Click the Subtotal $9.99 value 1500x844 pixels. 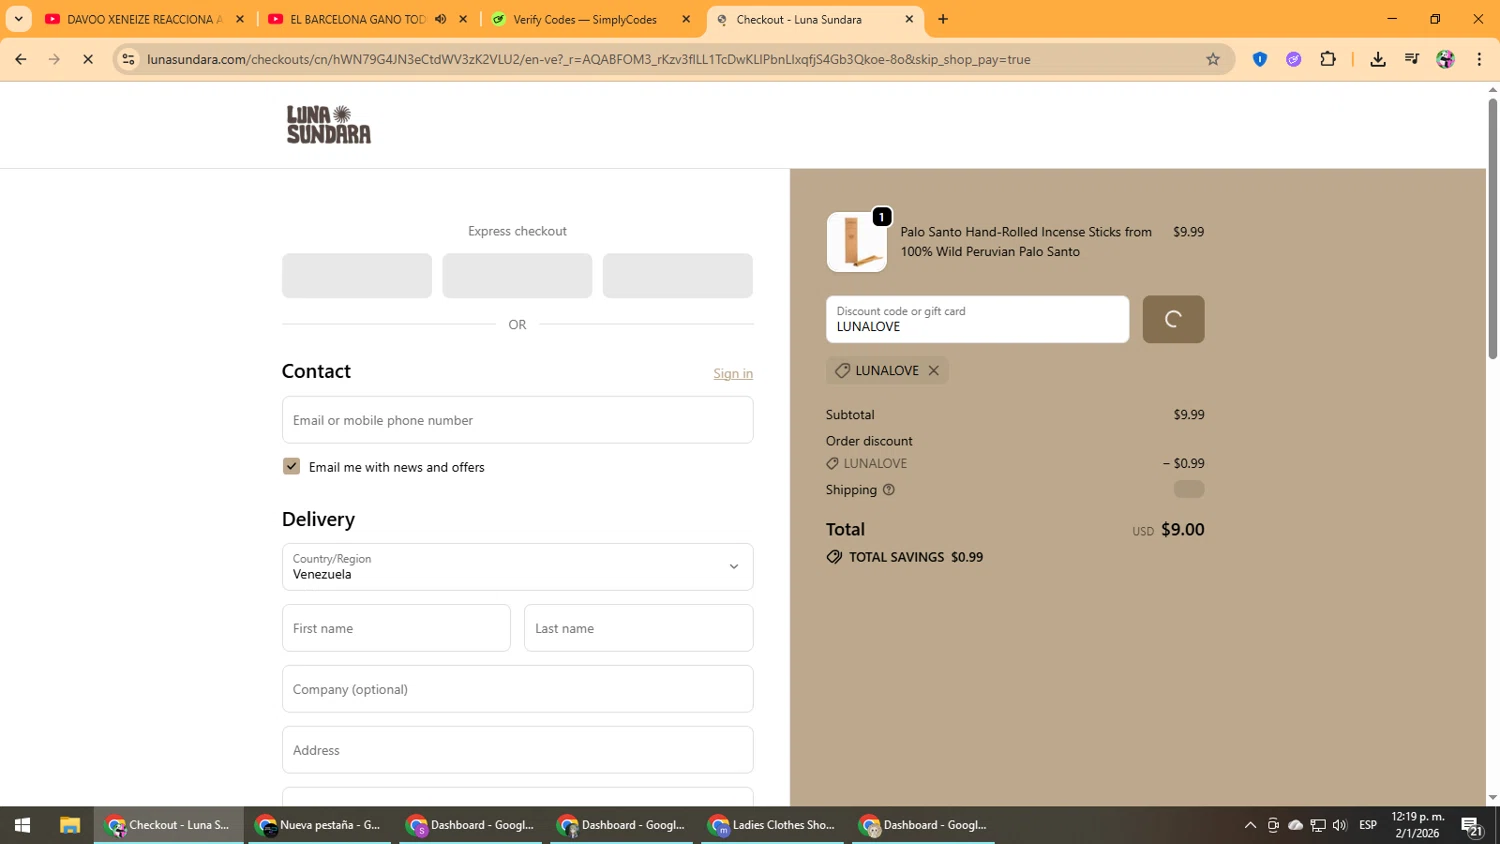tap(1189, 415)
